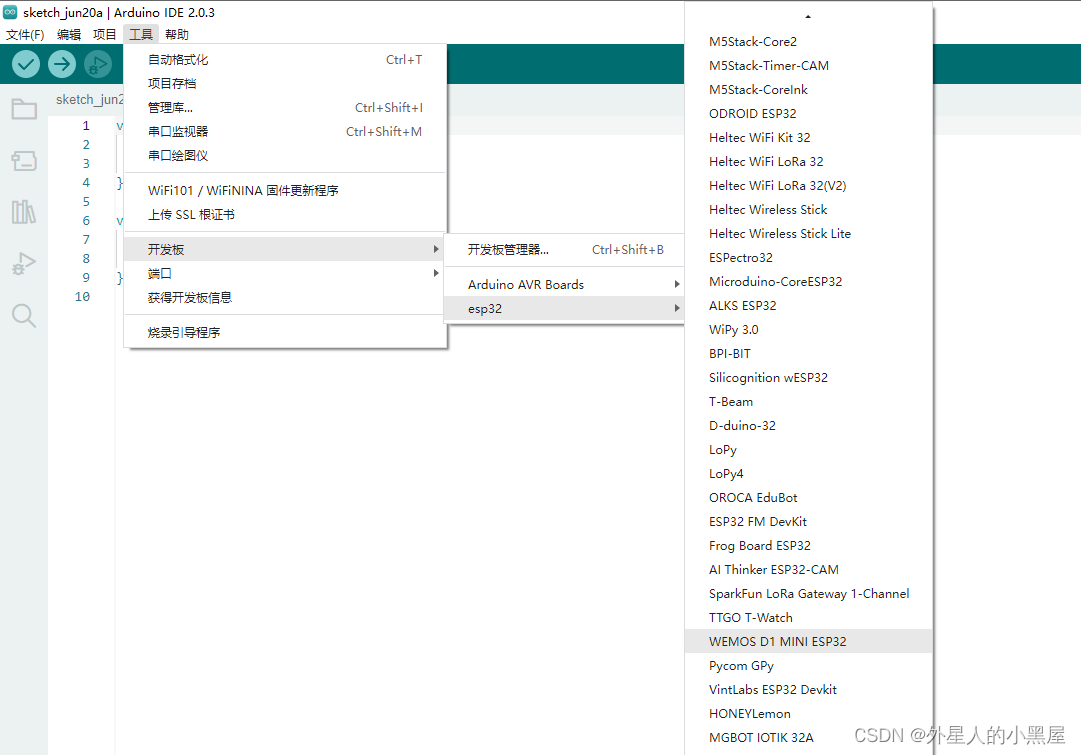This screenshot has width=1081, height=755.
Task: Open the Debug sidebar icon
Action: 24,263
